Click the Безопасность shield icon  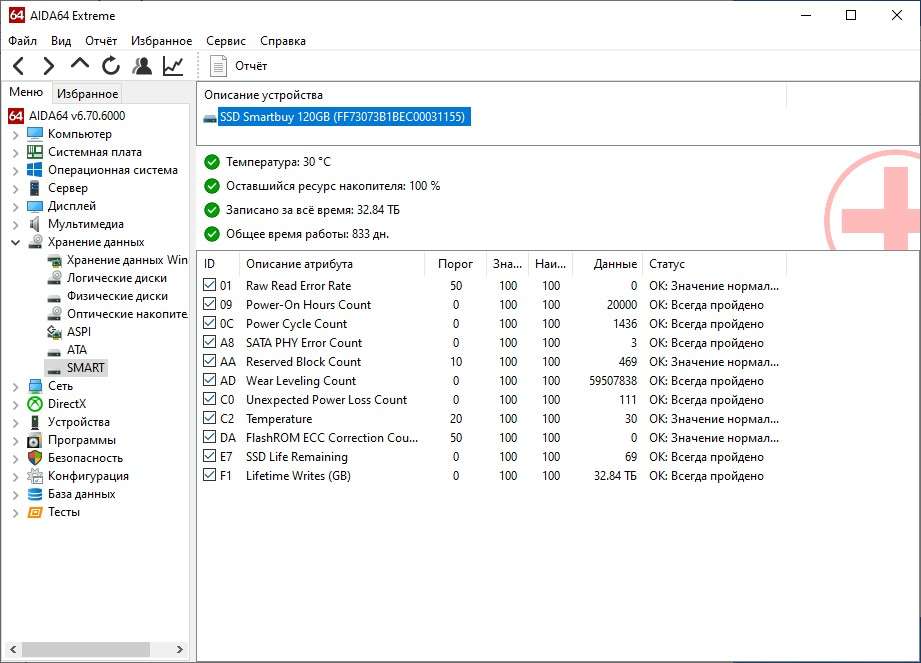[x=35, y=458]
